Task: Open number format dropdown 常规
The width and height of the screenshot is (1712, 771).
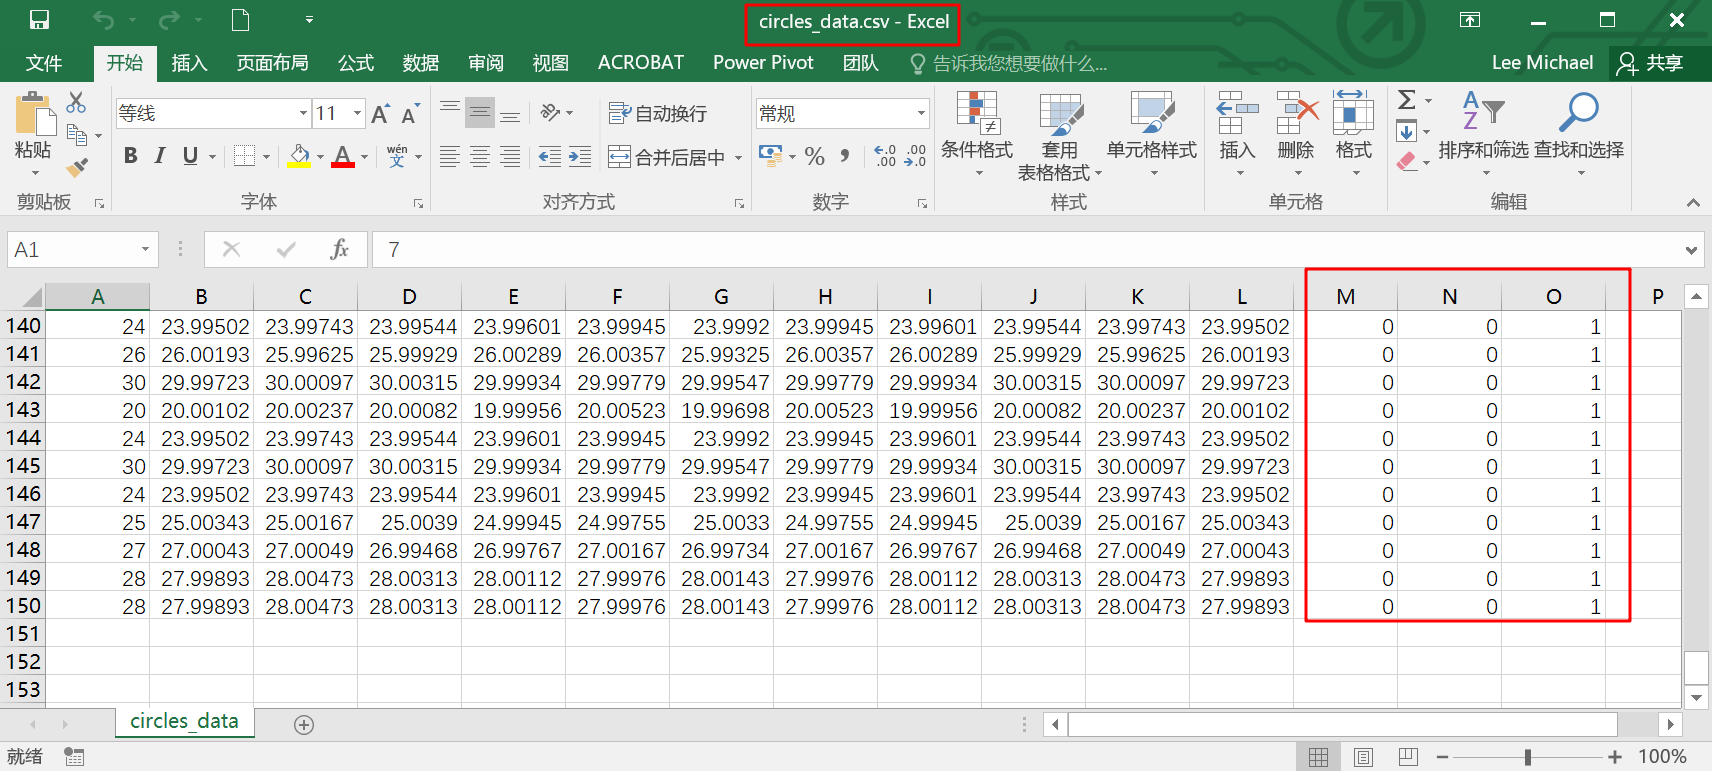Action: 921,114
